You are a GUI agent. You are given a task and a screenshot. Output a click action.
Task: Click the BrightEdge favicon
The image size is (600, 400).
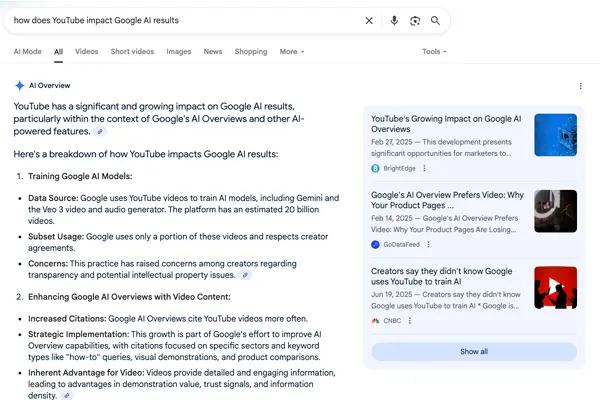375,168
